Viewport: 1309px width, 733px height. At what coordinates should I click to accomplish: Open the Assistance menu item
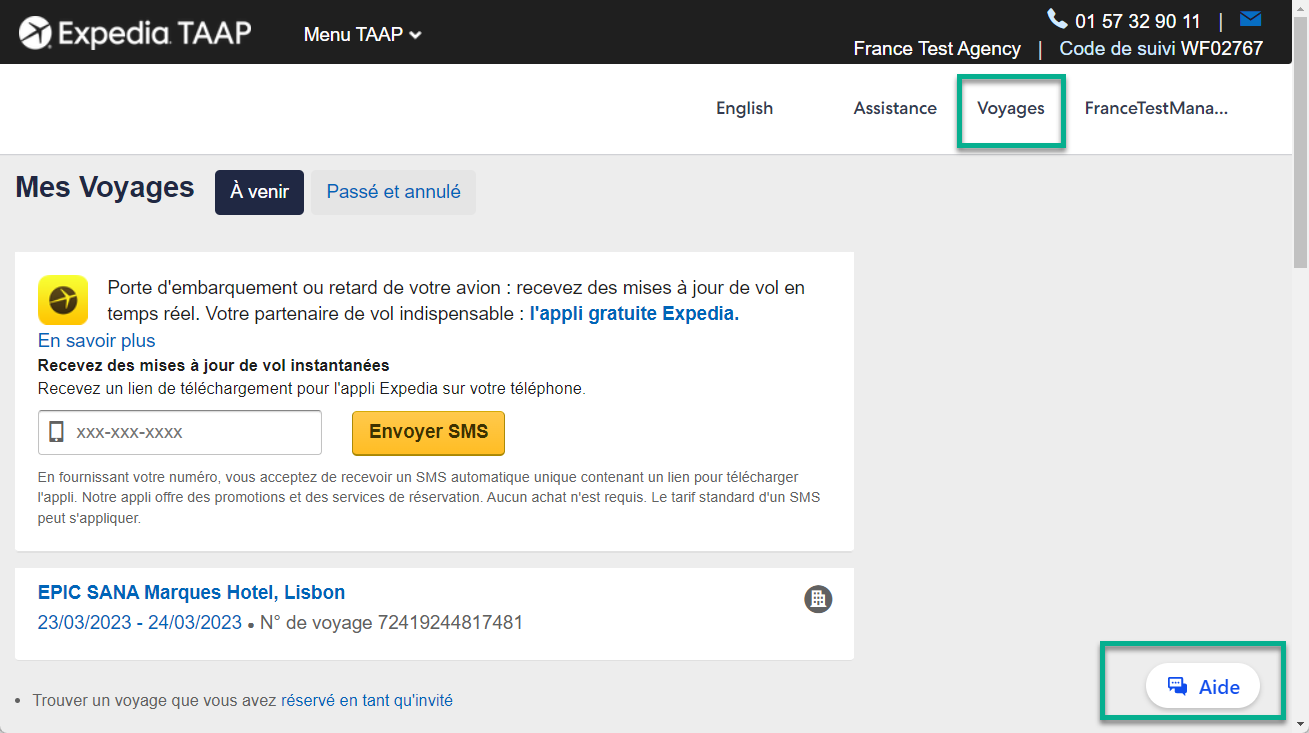895,108
